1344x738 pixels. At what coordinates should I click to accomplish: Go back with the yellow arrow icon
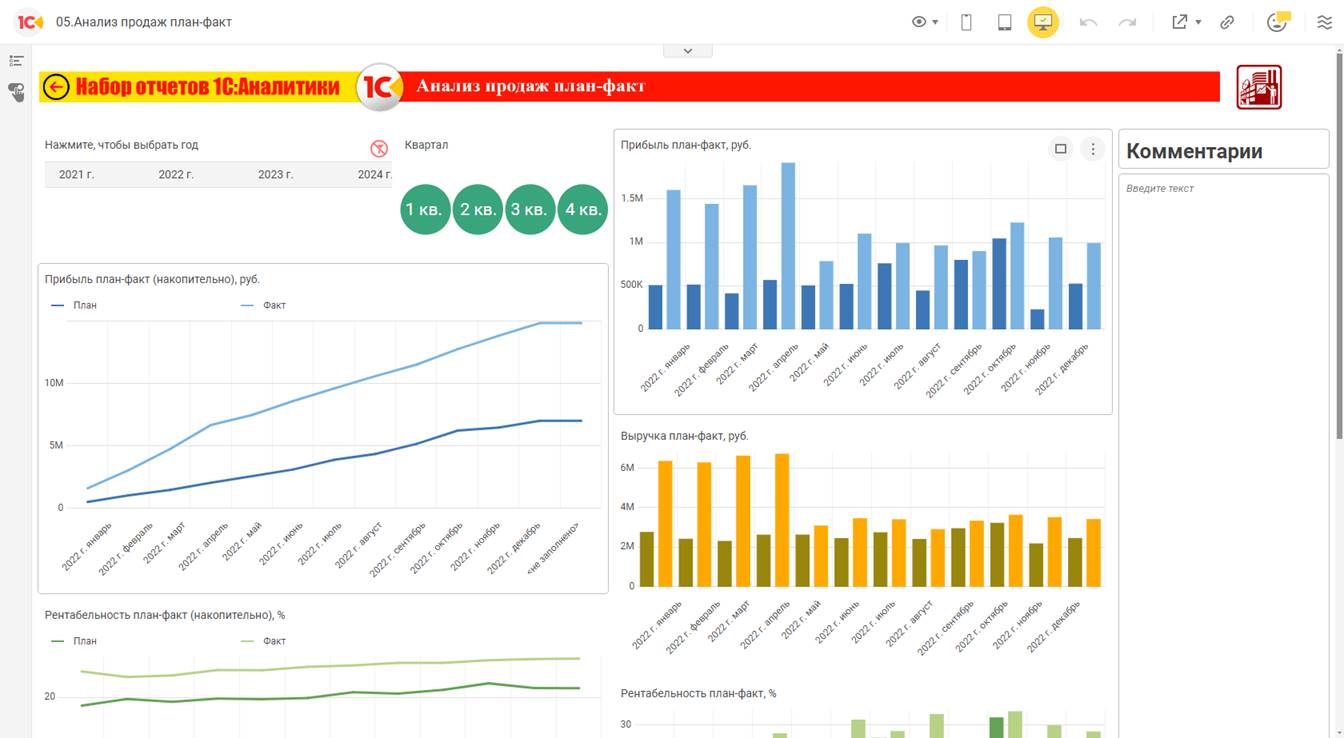tap(56, 88)
